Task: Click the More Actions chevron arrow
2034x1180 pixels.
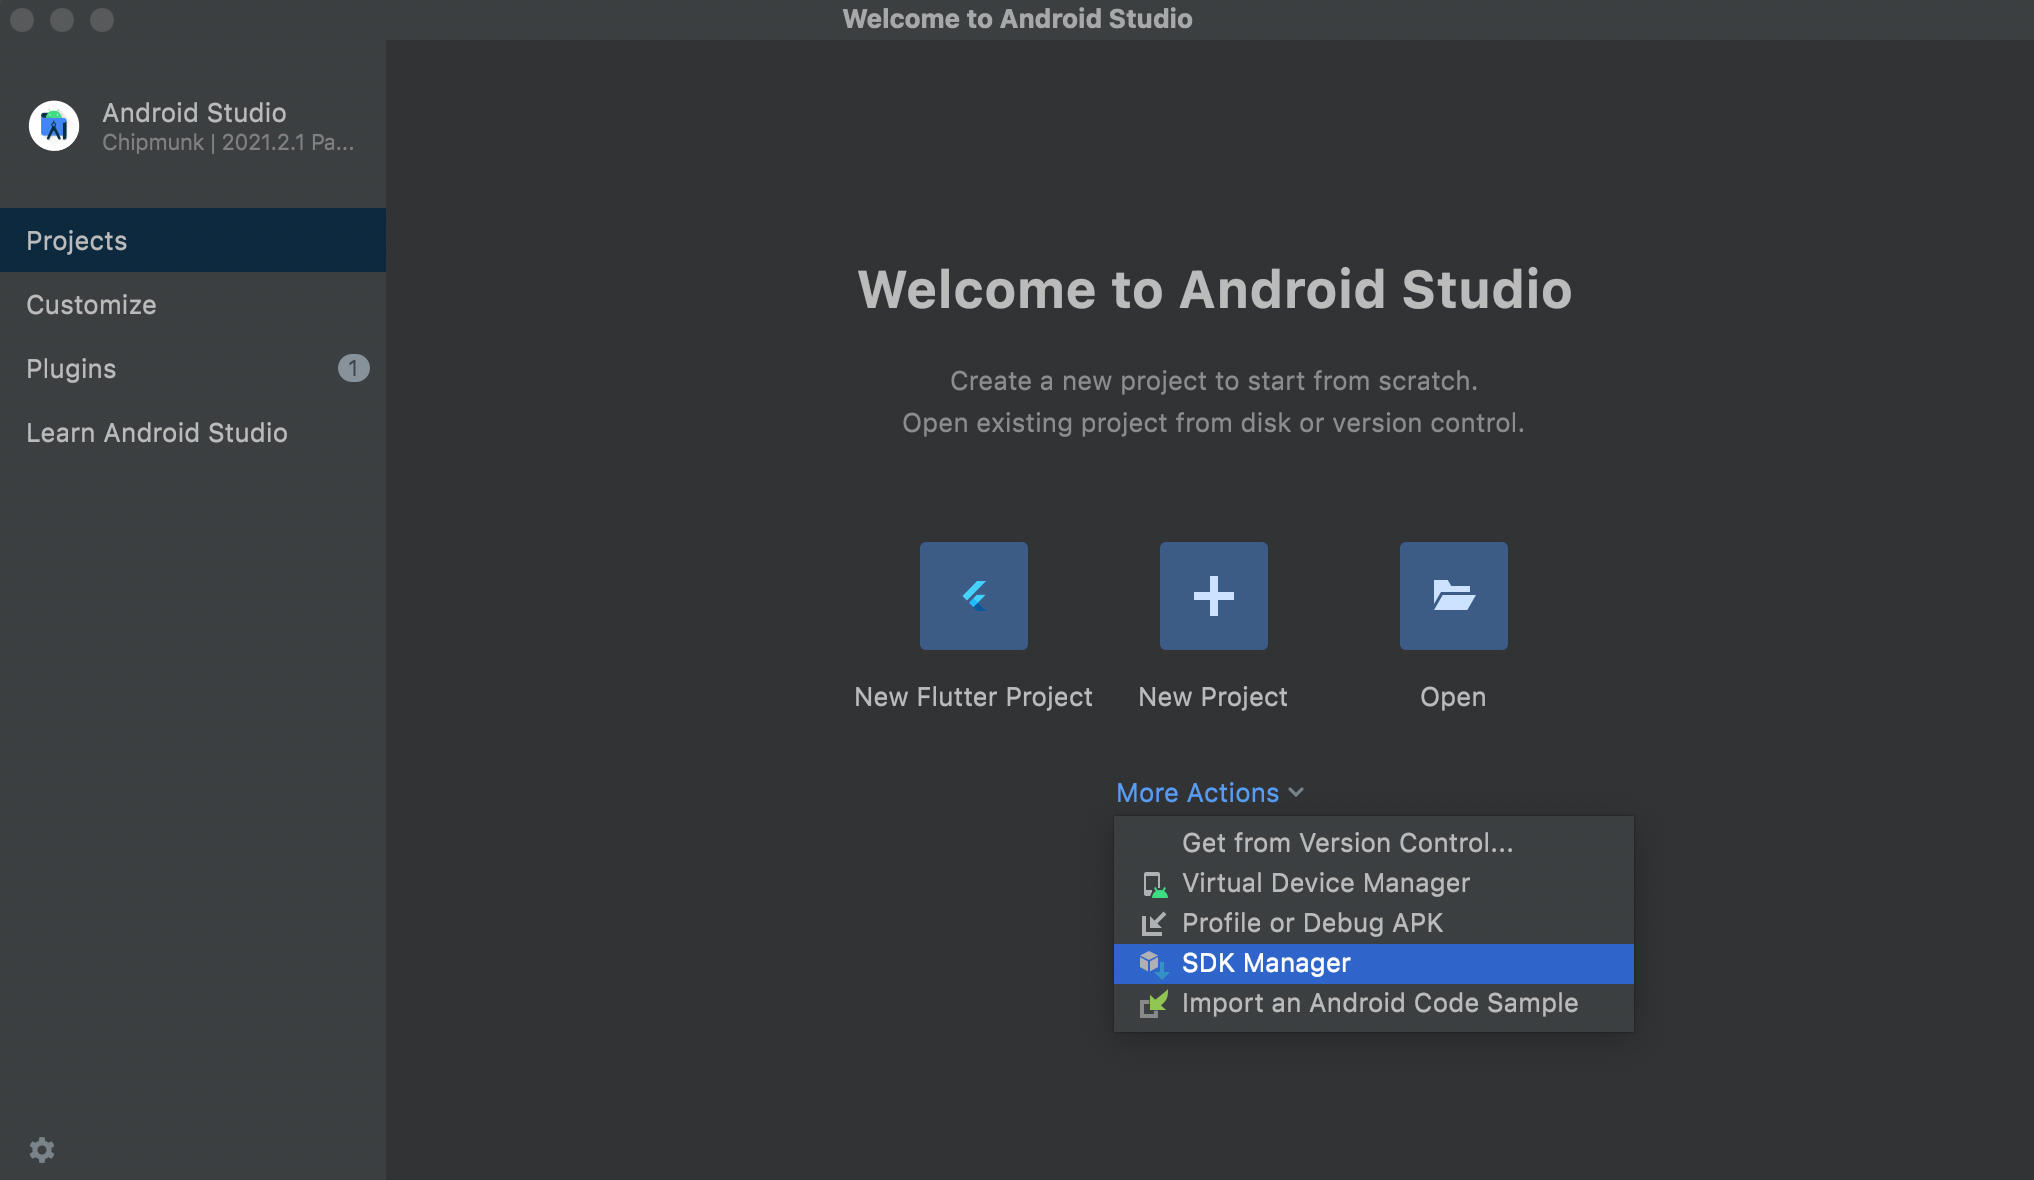Action: tap(1297, 793)
